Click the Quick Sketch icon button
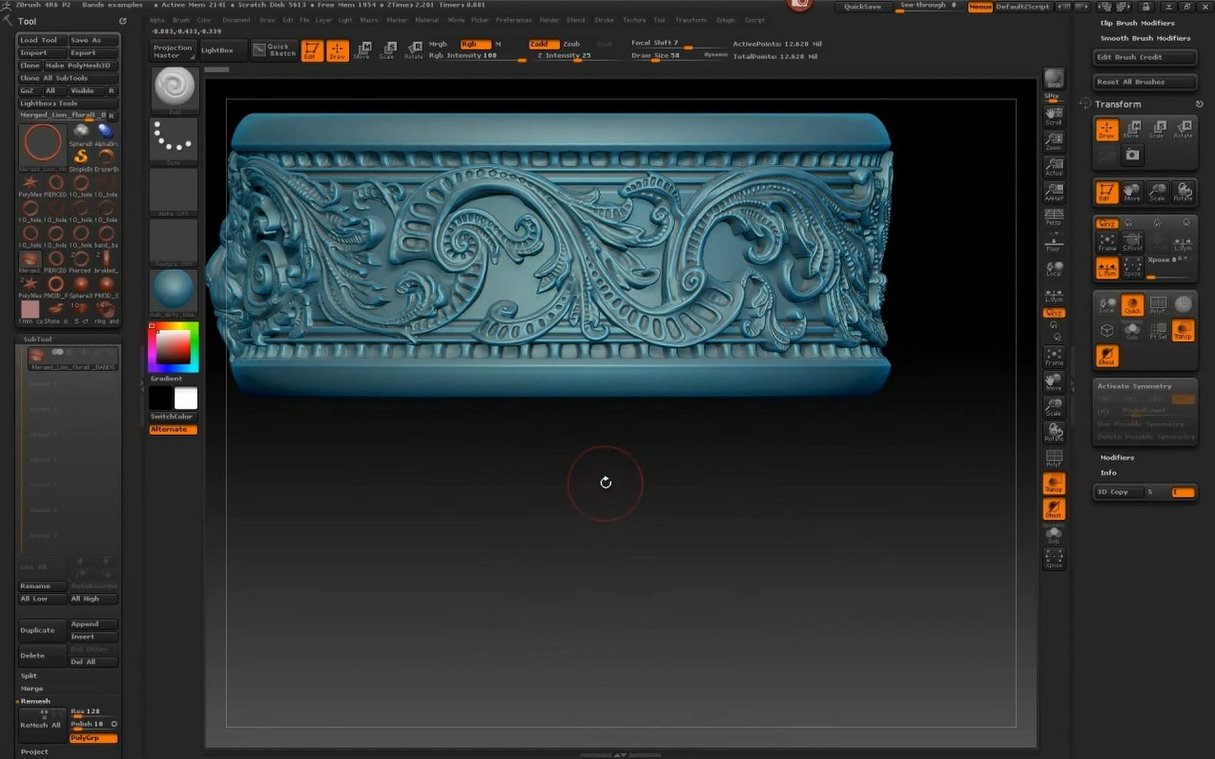The width and height of the screenshot is (1215, 759). point(274,50)
